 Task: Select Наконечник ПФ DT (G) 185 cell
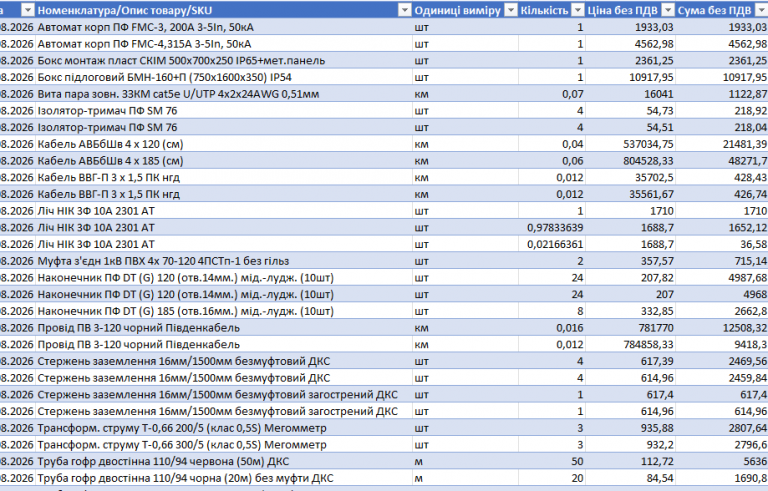pyautogui.click(x=224, y=311)
